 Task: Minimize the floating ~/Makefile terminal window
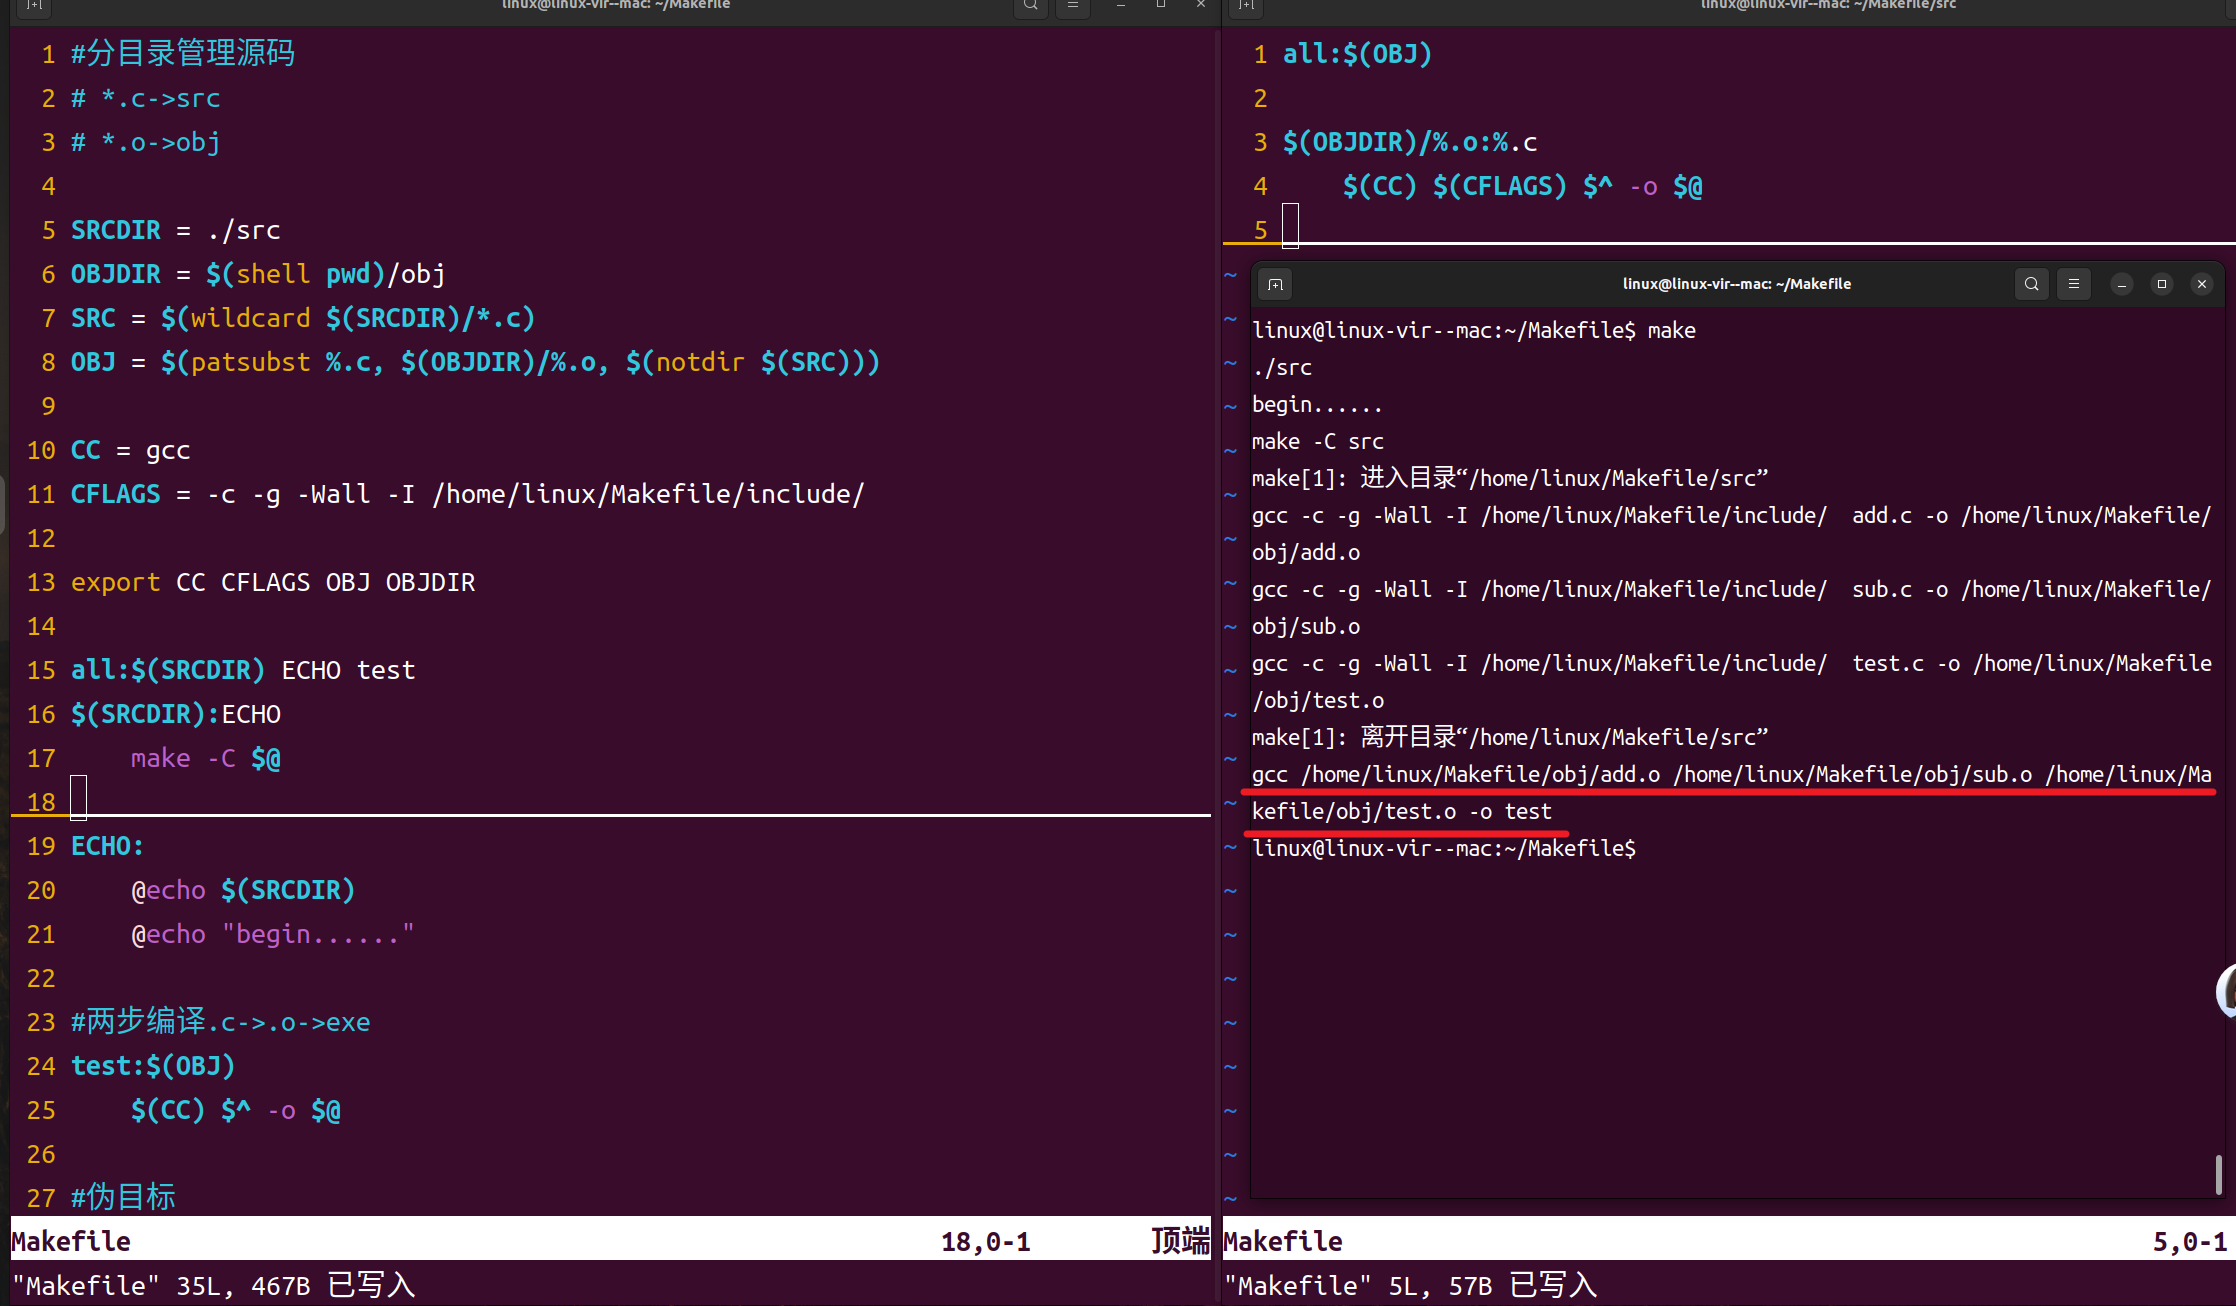click(x=2121, y=284)
